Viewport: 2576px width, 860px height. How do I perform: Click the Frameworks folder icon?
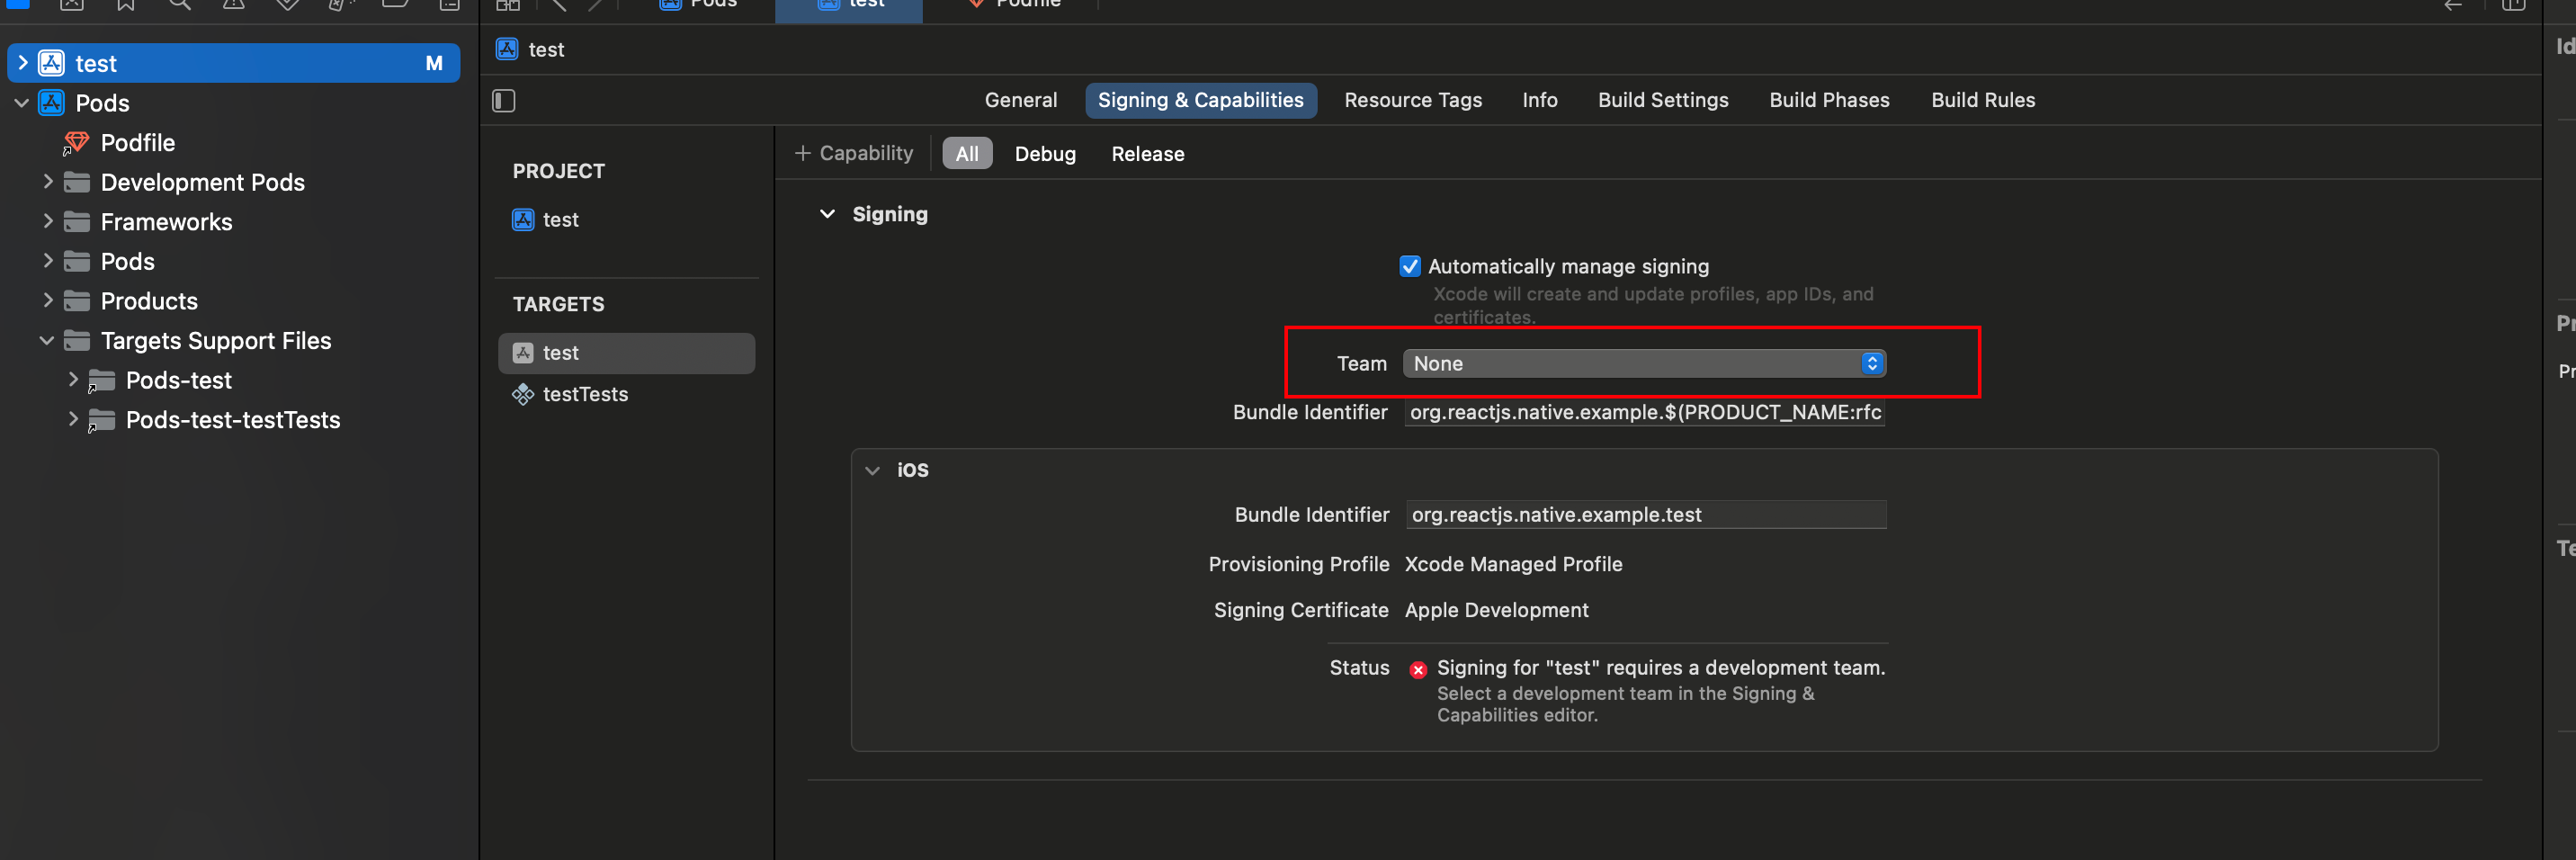77,222
